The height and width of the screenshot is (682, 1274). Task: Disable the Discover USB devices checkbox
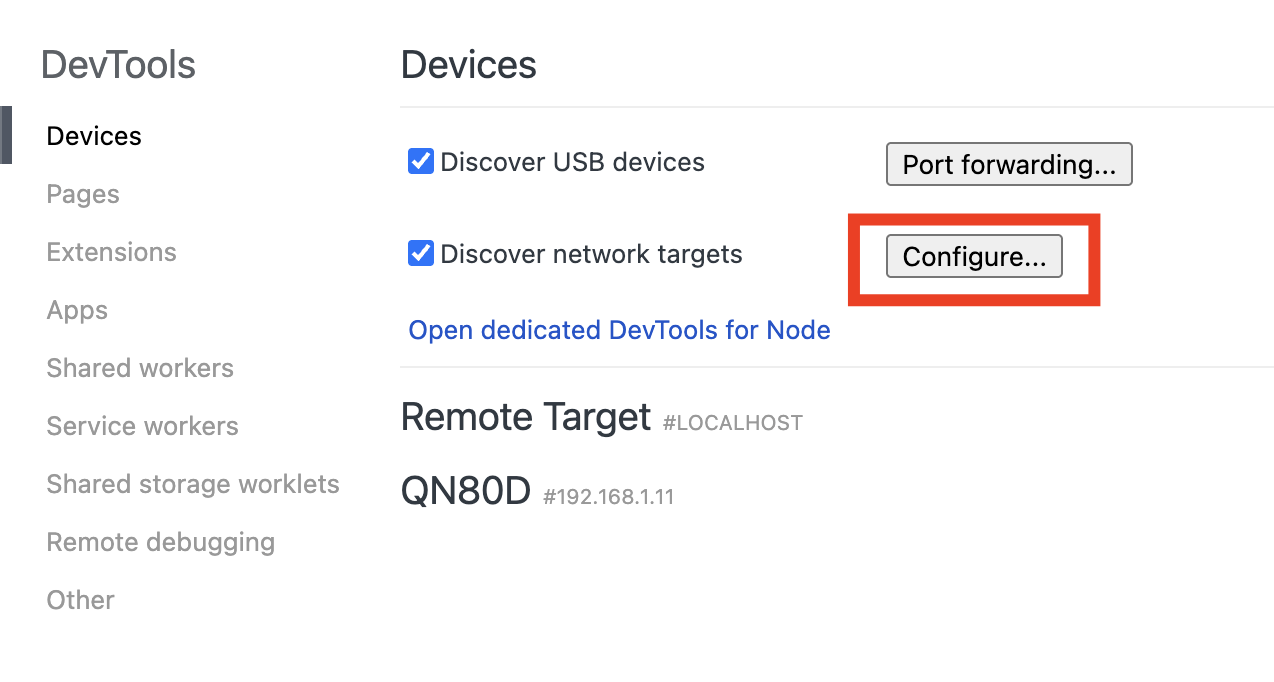point(420,160)
